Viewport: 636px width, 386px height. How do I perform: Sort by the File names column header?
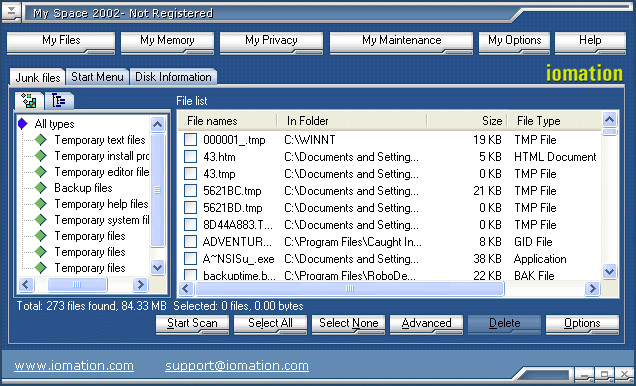point(228,121)
